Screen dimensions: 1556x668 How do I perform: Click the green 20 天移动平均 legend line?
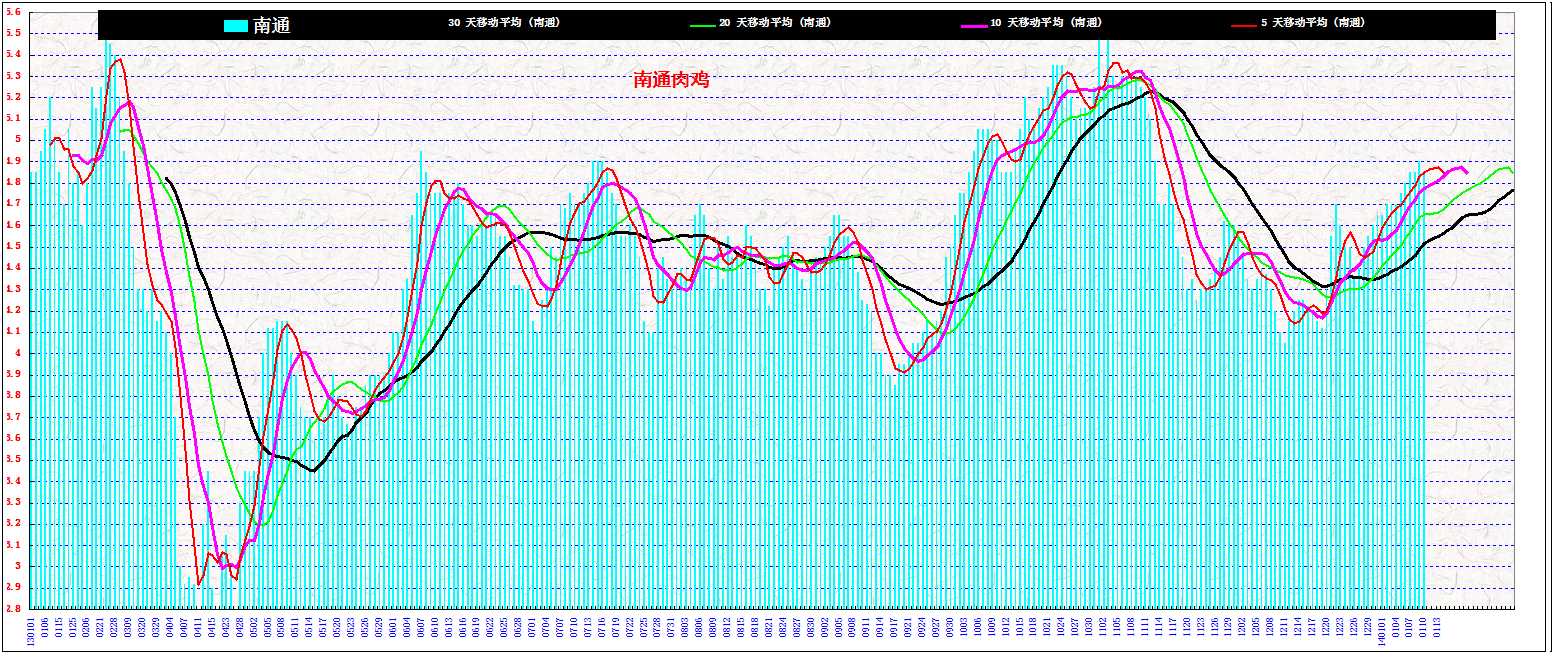tap(703, 23)
